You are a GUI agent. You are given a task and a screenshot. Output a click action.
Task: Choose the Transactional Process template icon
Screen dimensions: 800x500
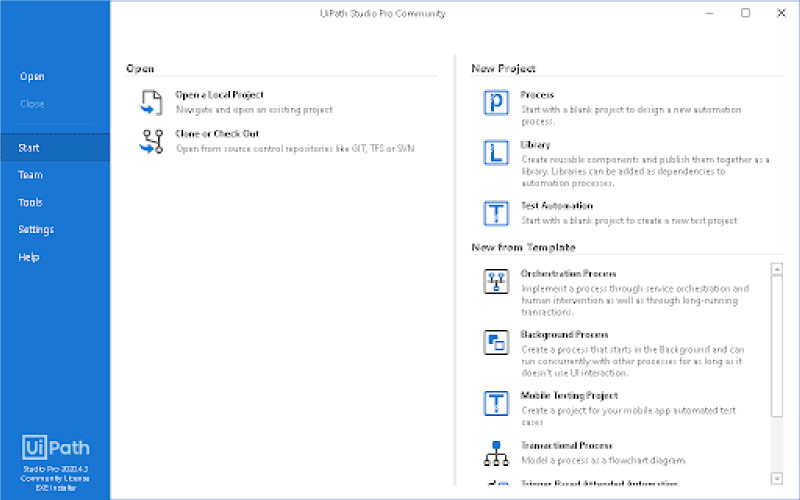(496, 454)
